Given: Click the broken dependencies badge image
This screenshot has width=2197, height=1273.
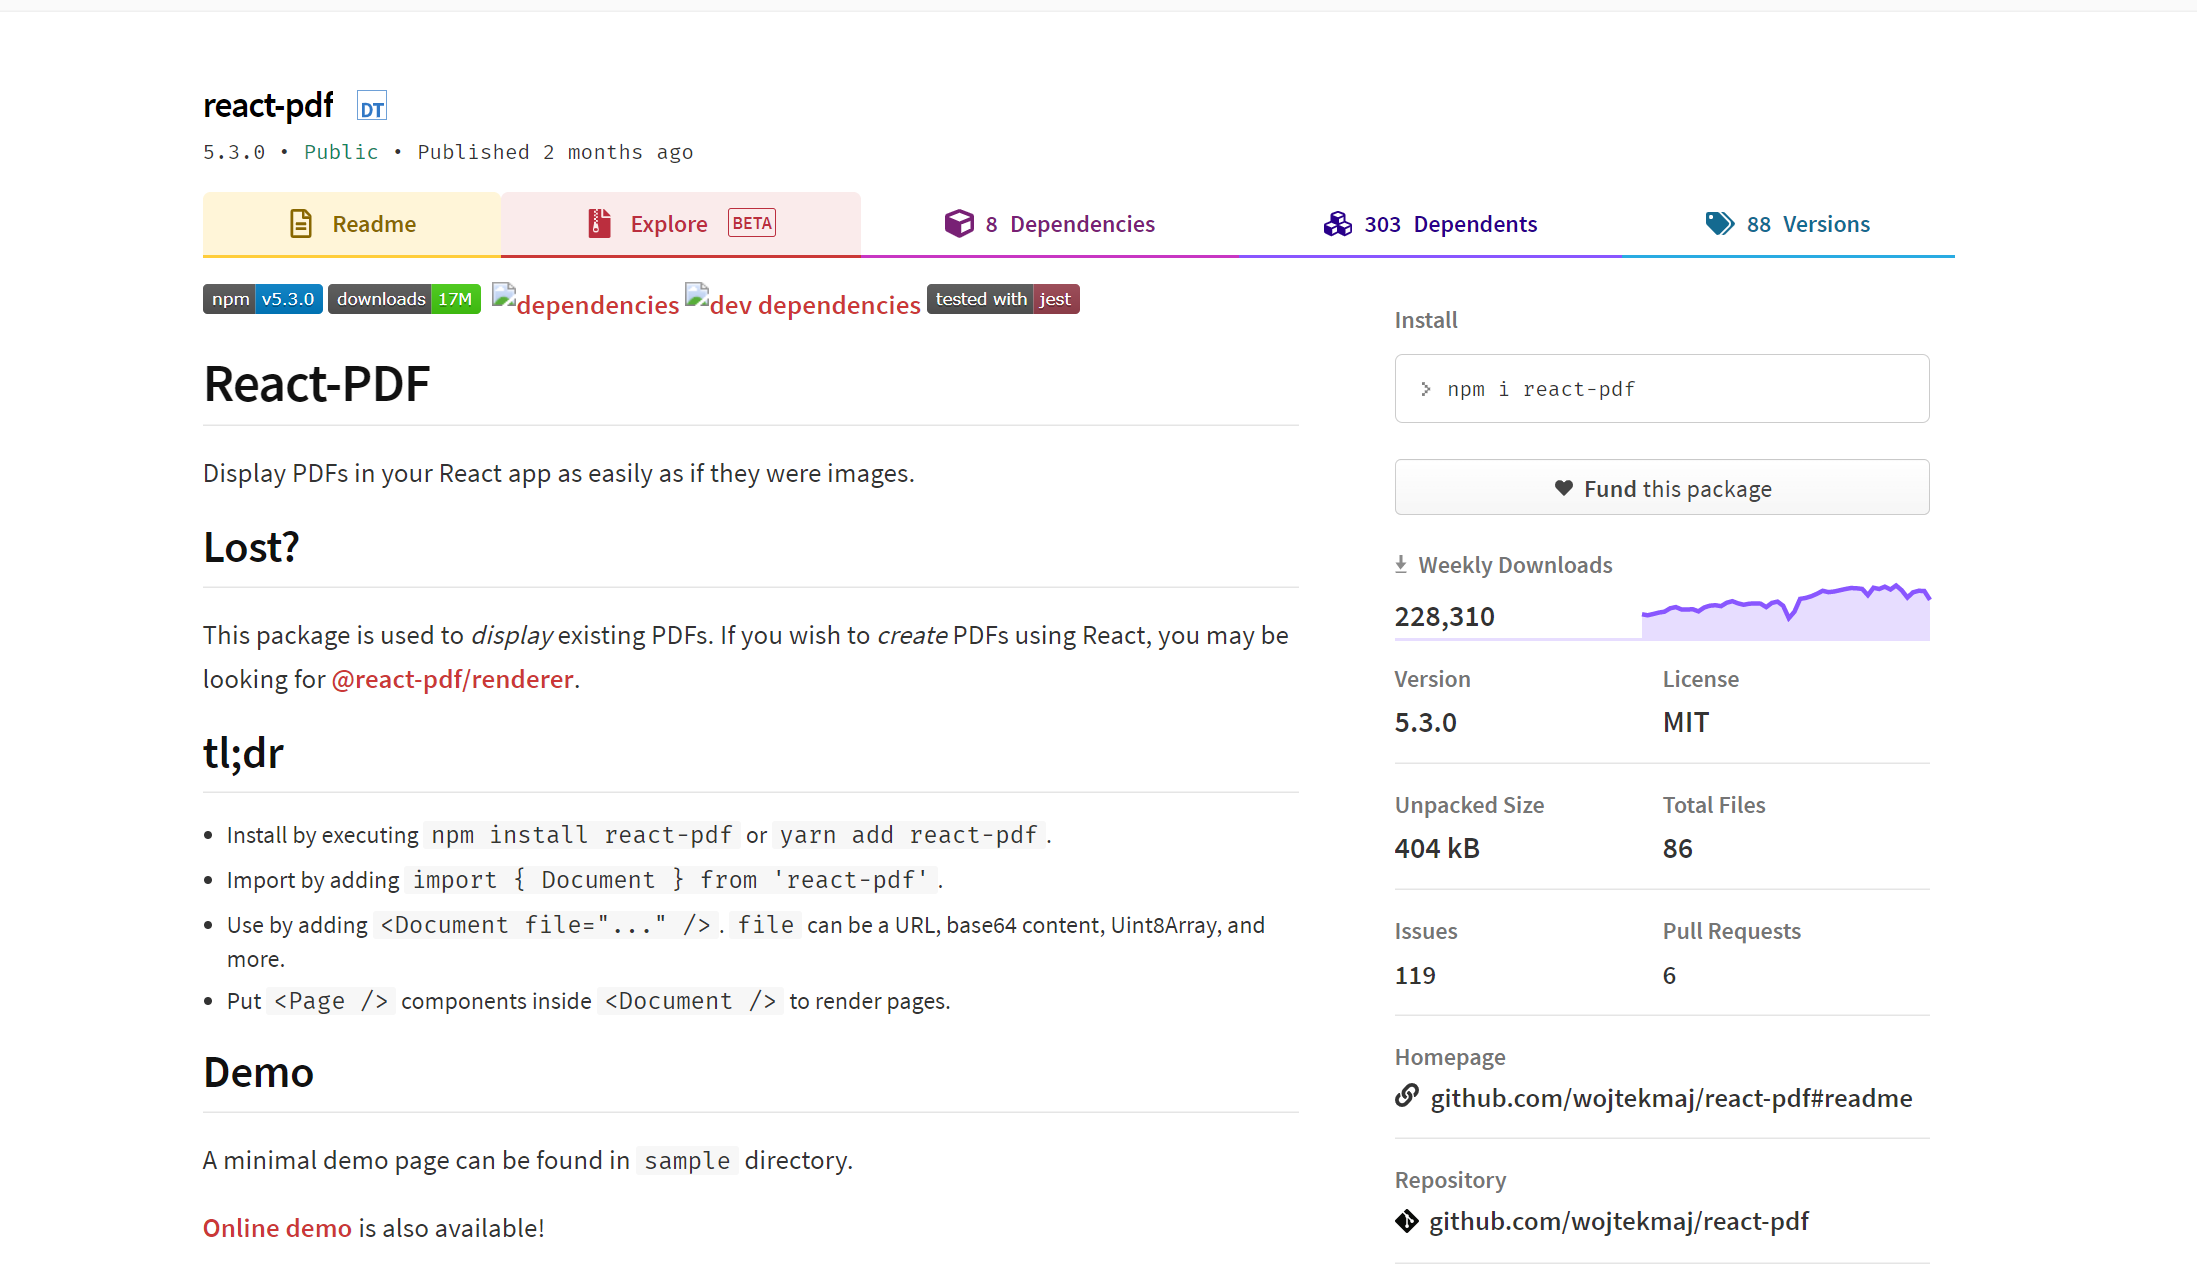Looking at the screenshot, I should 586,303.
